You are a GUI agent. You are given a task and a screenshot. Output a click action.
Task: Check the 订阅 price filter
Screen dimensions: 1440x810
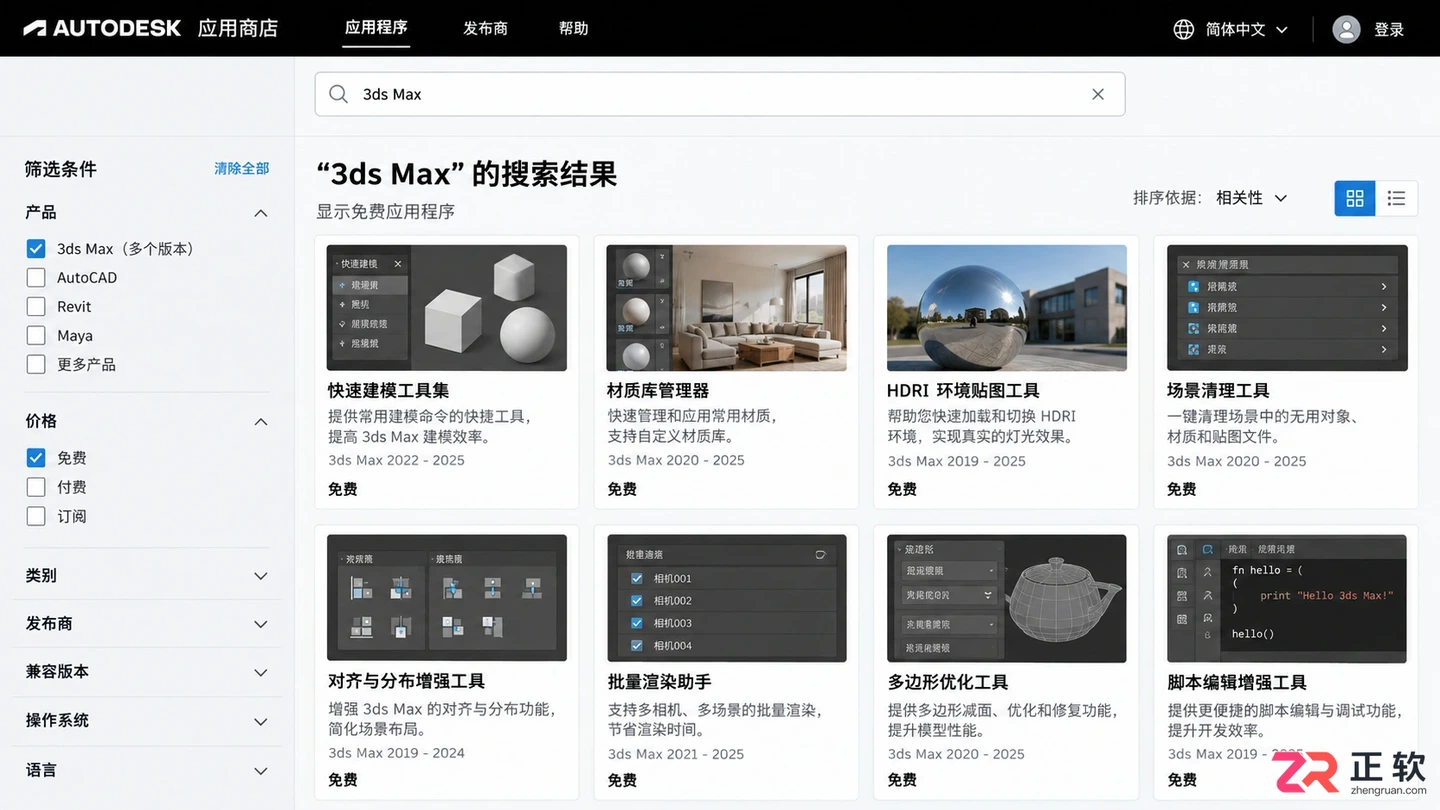tap(36, 516)
